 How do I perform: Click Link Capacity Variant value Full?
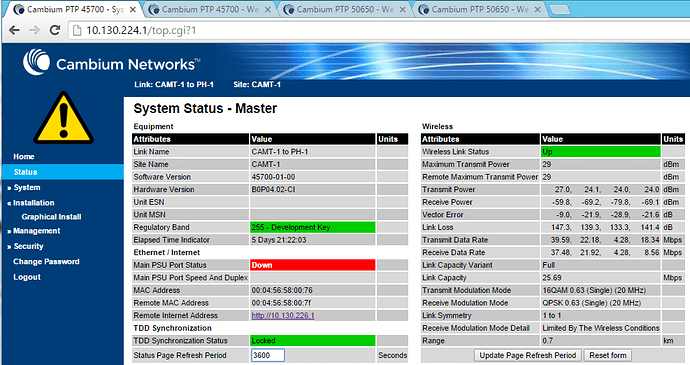pos(549,265)
